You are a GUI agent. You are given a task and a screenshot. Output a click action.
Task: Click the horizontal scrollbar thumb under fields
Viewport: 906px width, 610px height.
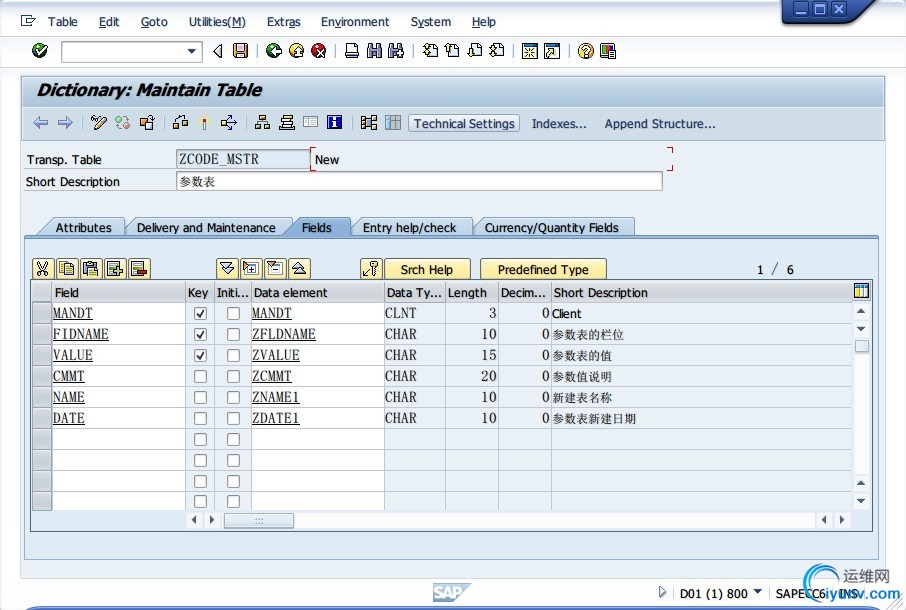(x=259, y=520)
